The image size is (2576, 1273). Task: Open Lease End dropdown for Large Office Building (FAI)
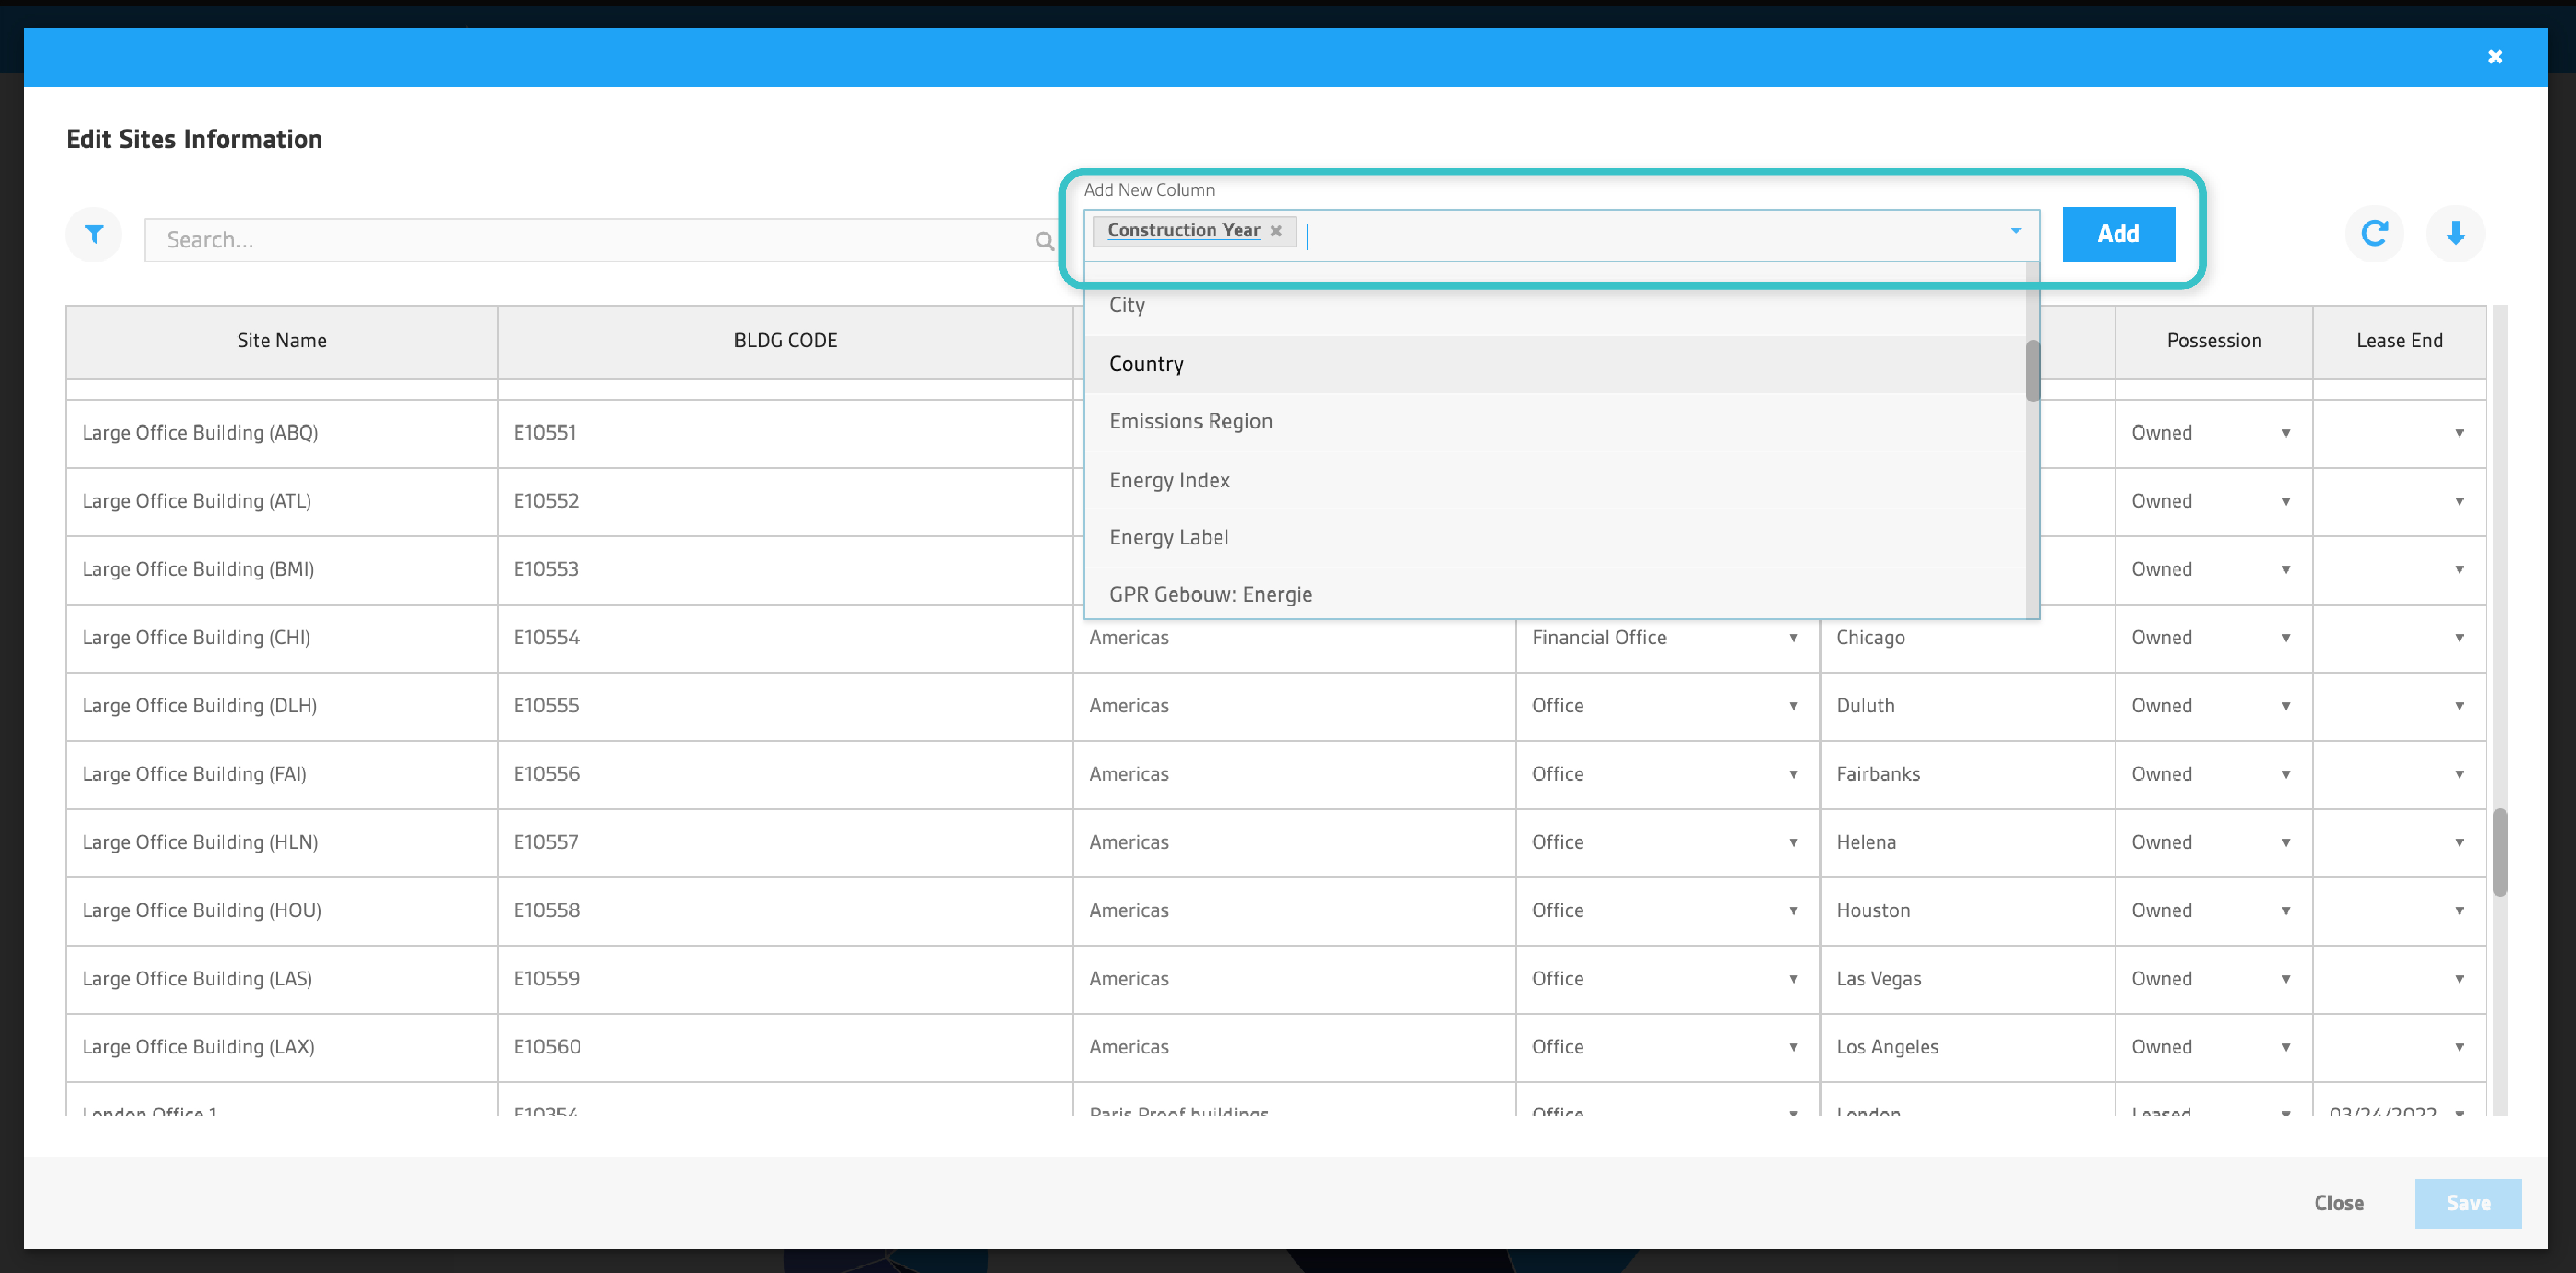tap(2459, 774)
